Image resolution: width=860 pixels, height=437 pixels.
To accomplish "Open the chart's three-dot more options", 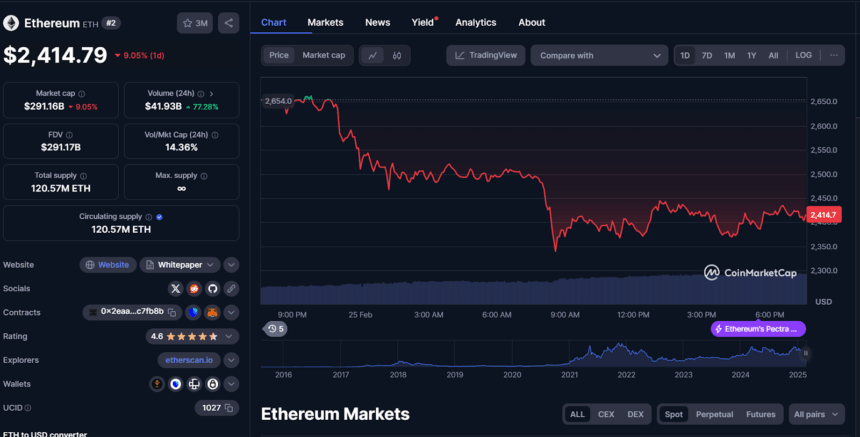I will tap(834, 55).
